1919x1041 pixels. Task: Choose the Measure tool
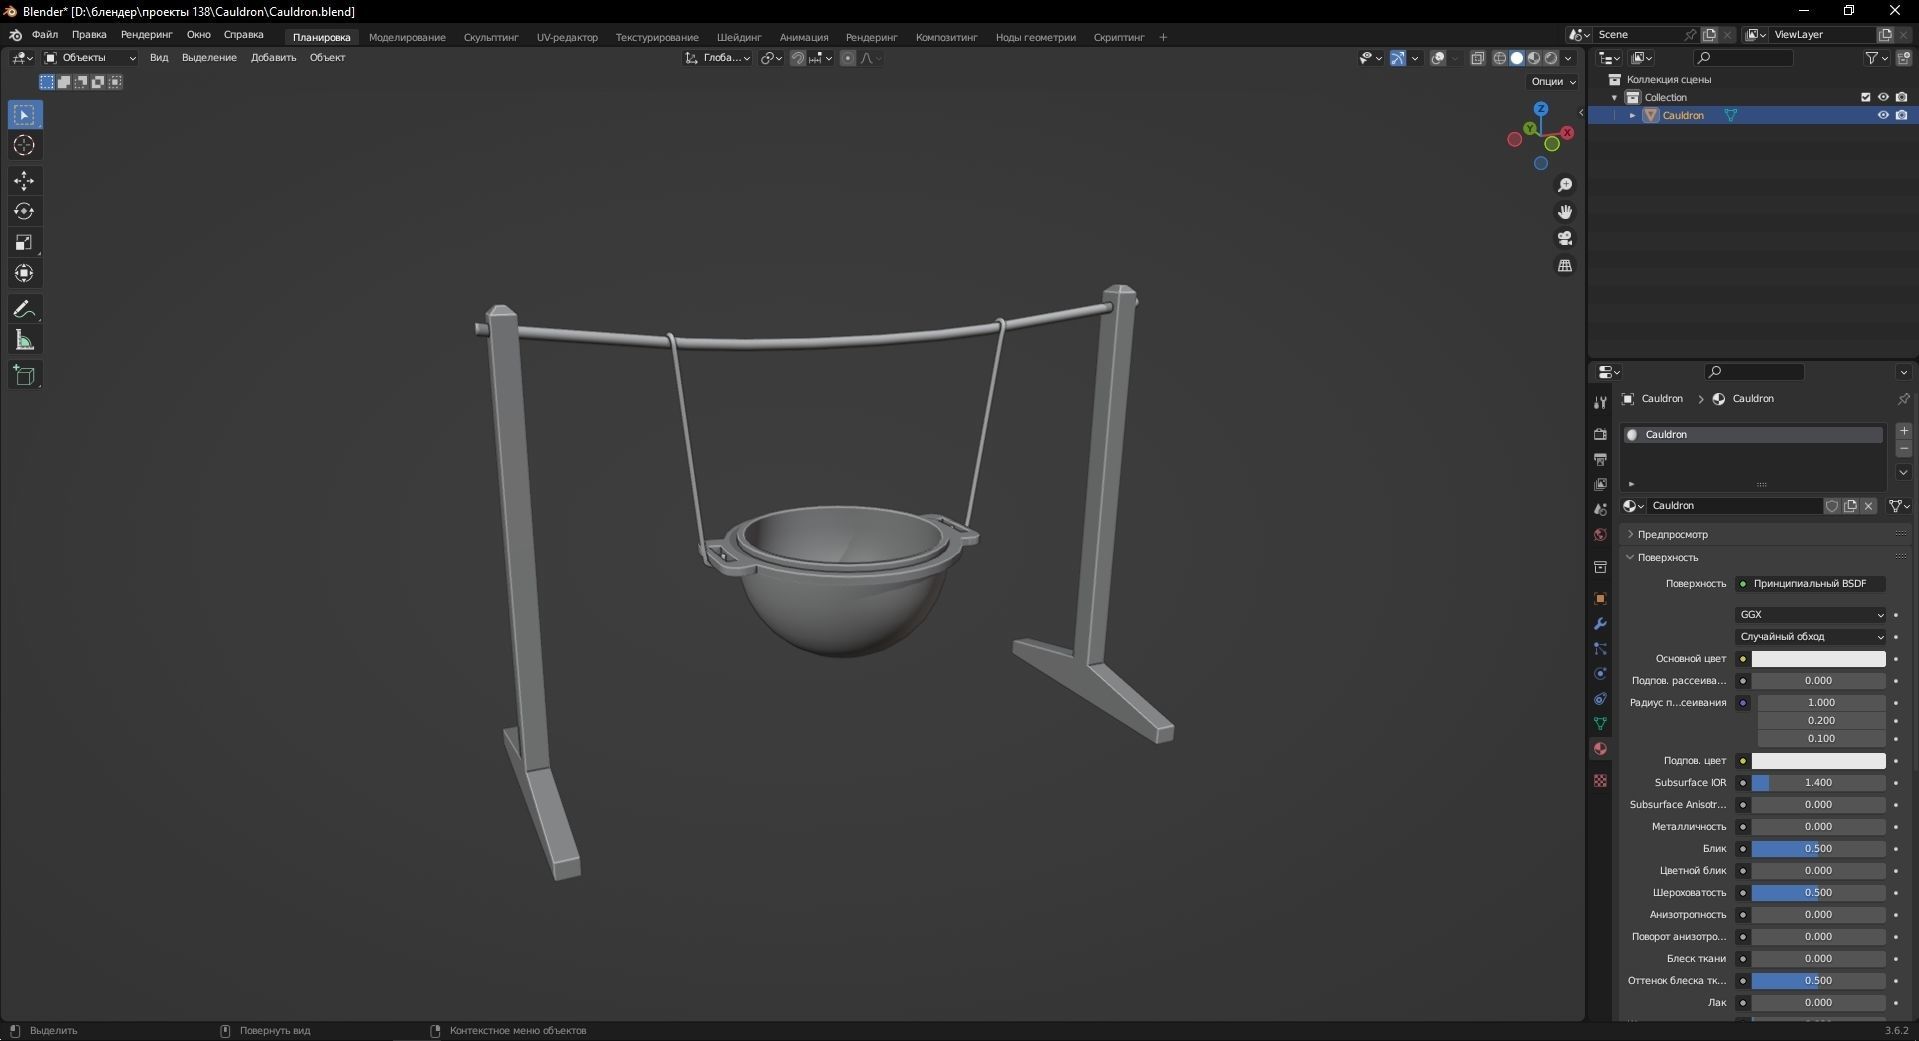tap(25, 341)
